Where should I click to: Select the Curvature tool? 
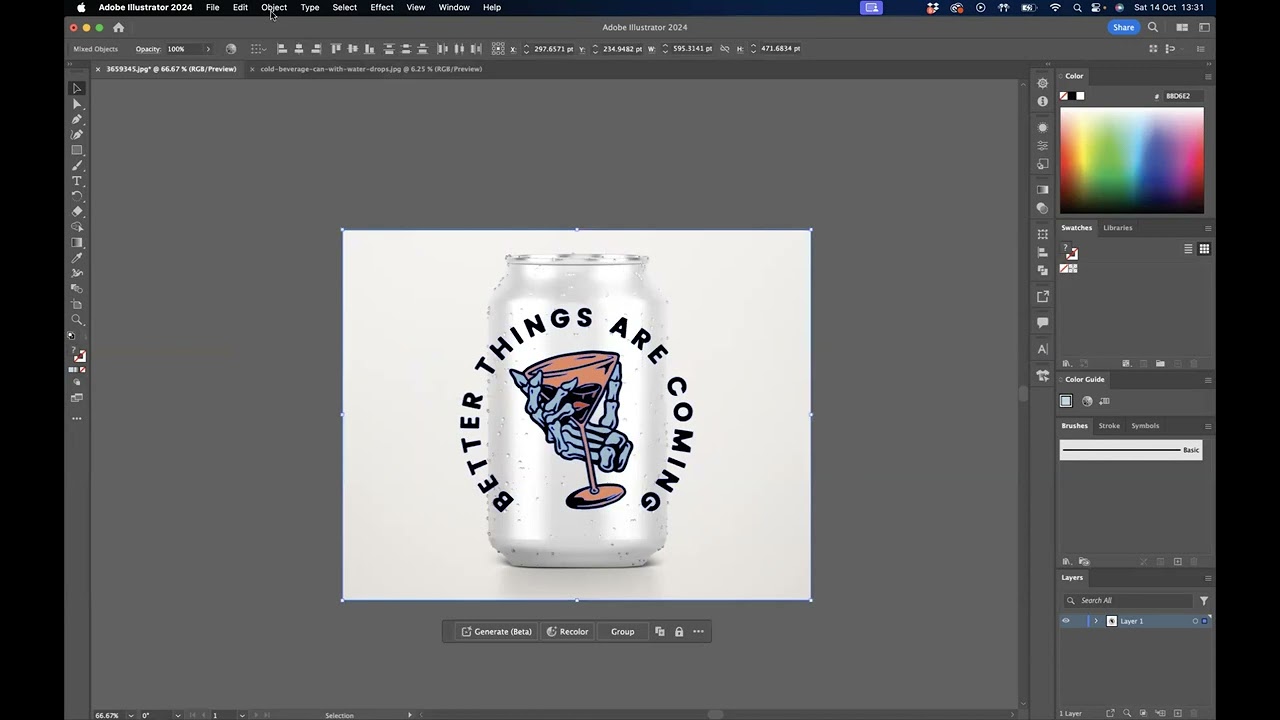pos(77,134)
